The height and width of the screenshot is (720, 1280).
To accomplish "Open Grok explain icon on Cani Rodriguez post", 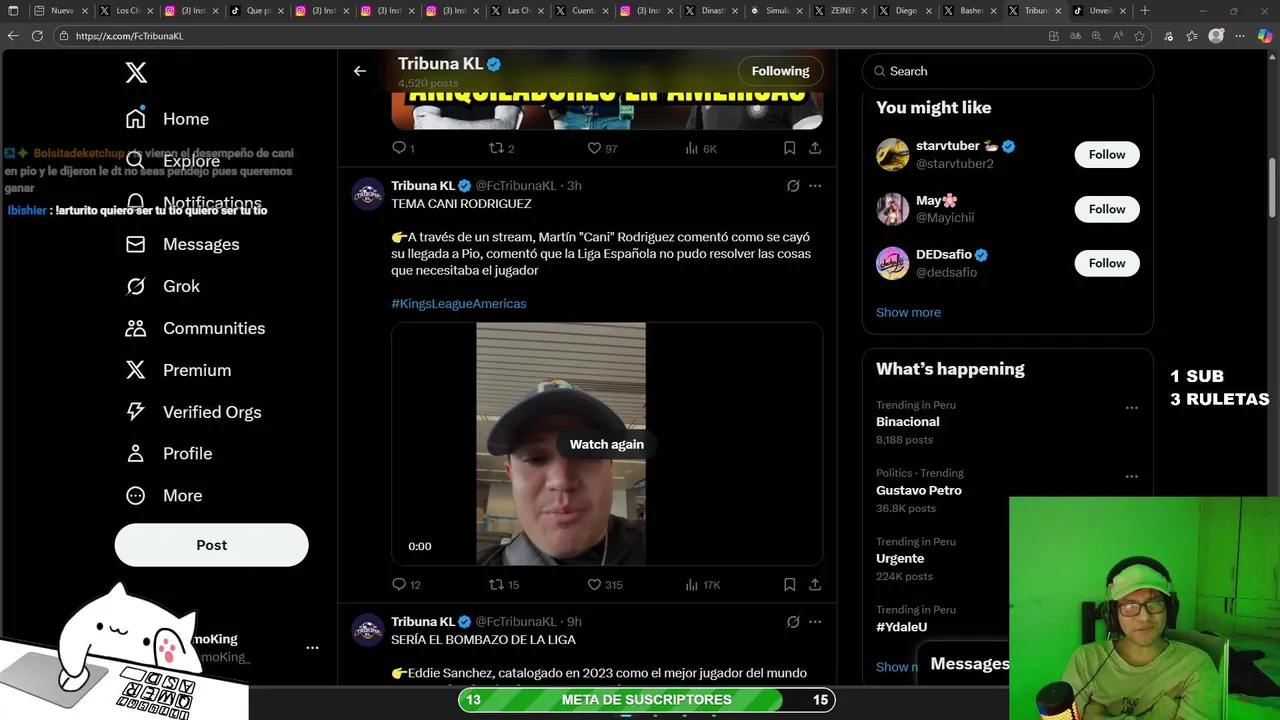I will pyautogui.click(x=793, y=186).
